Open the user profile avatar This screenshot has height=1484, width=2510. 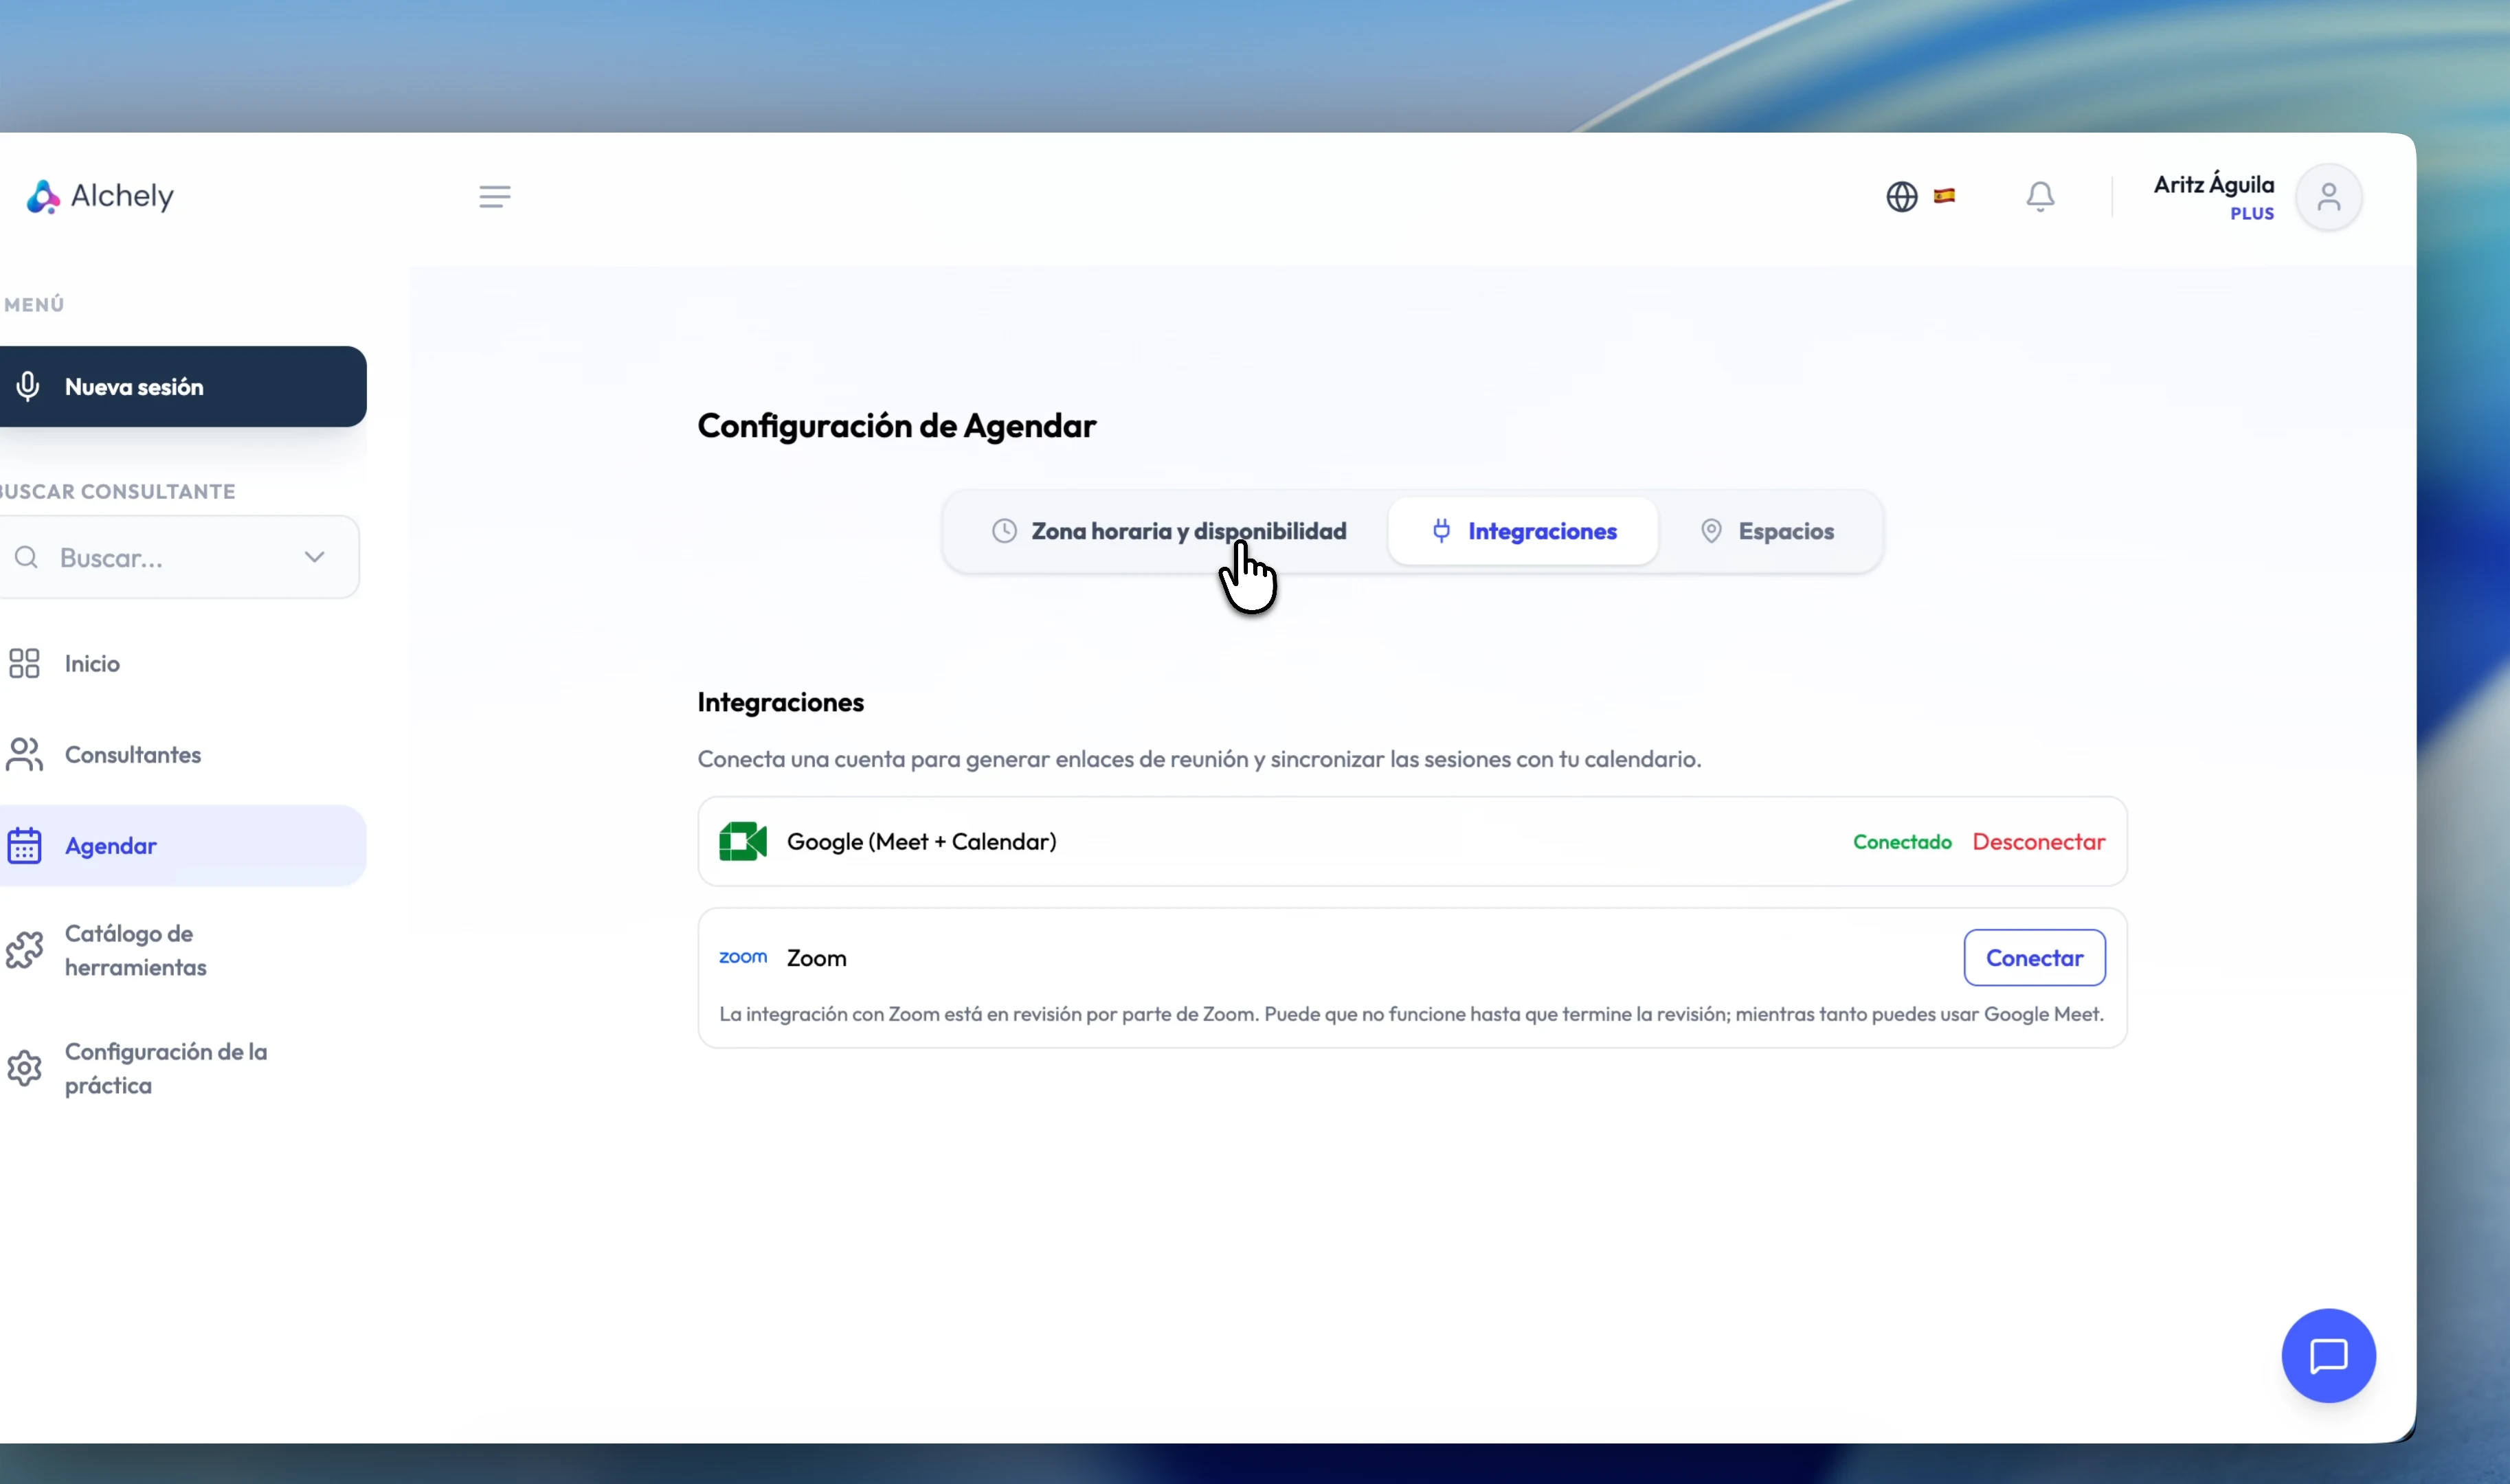2328,197
